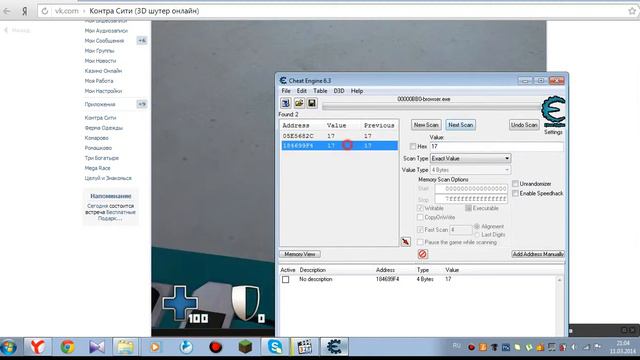Open Мои Сообщения in VK sidebar
640x360 pixels.
(x=104, y=41)
